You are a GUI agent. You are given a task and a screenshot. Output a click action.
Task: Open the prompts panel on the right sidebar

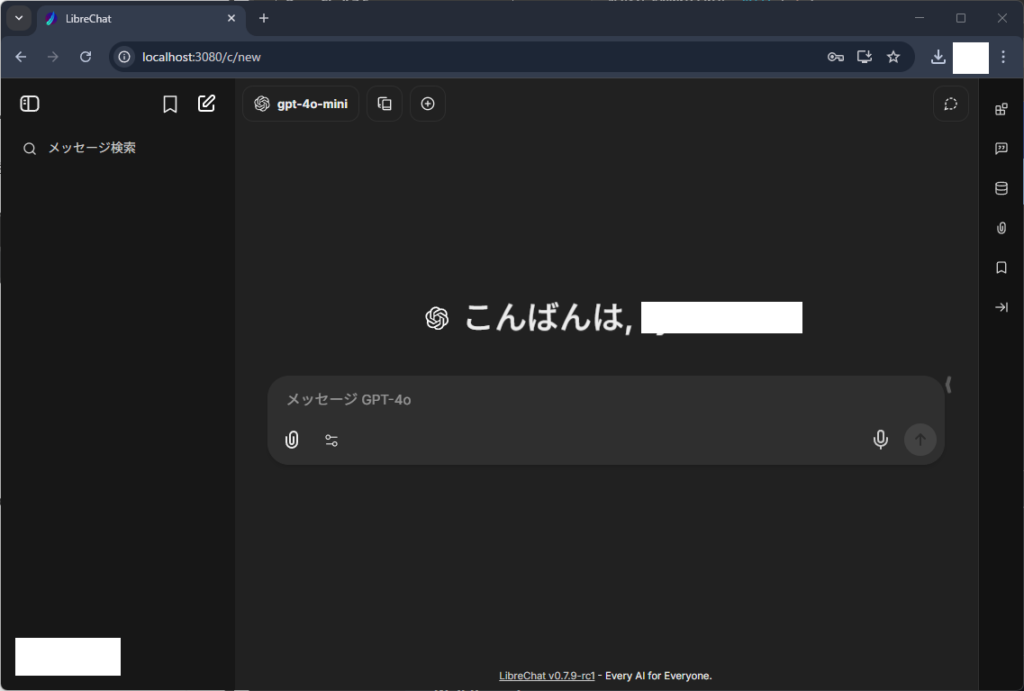tap(1001, 148)
